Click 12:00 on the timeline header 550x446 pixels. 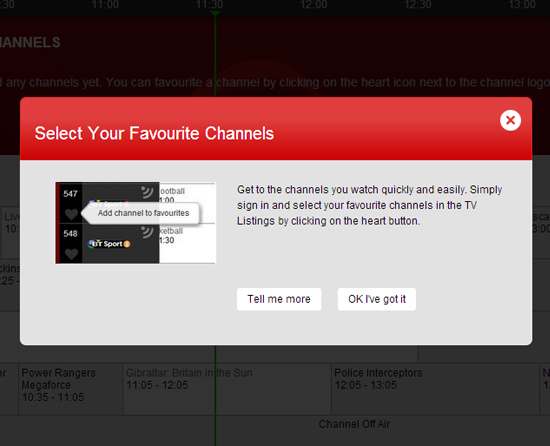314,5
